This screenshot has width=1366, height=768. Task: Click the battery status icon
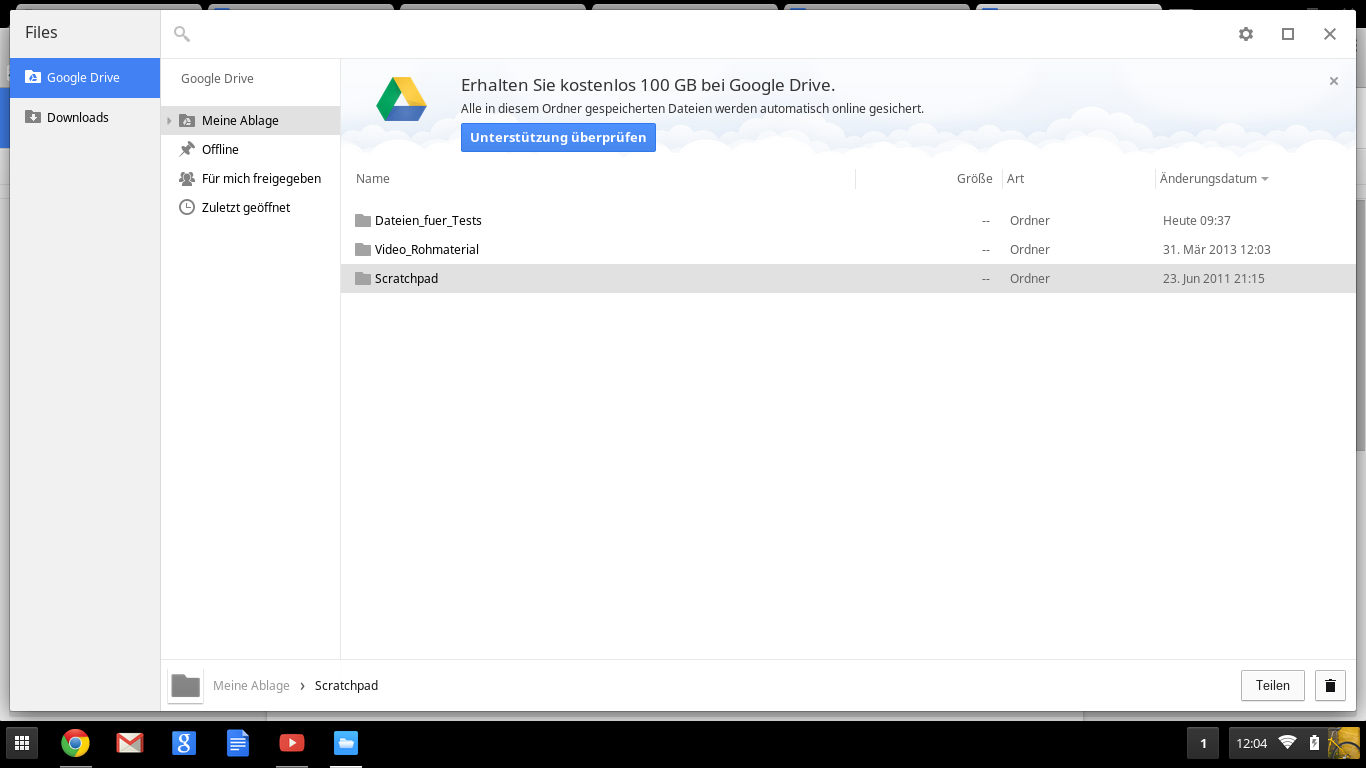(1314, 743)
